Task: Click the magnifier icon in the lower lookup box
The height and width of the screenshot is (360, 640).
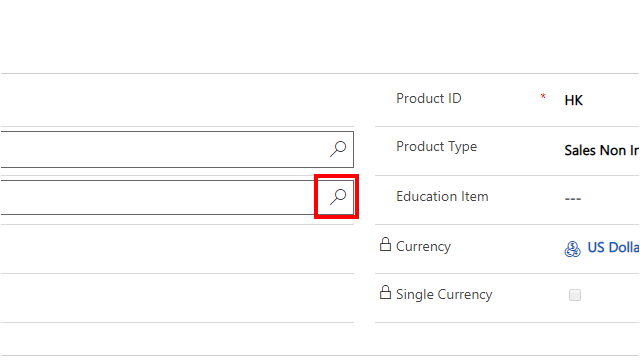Action: pos(338,197)
